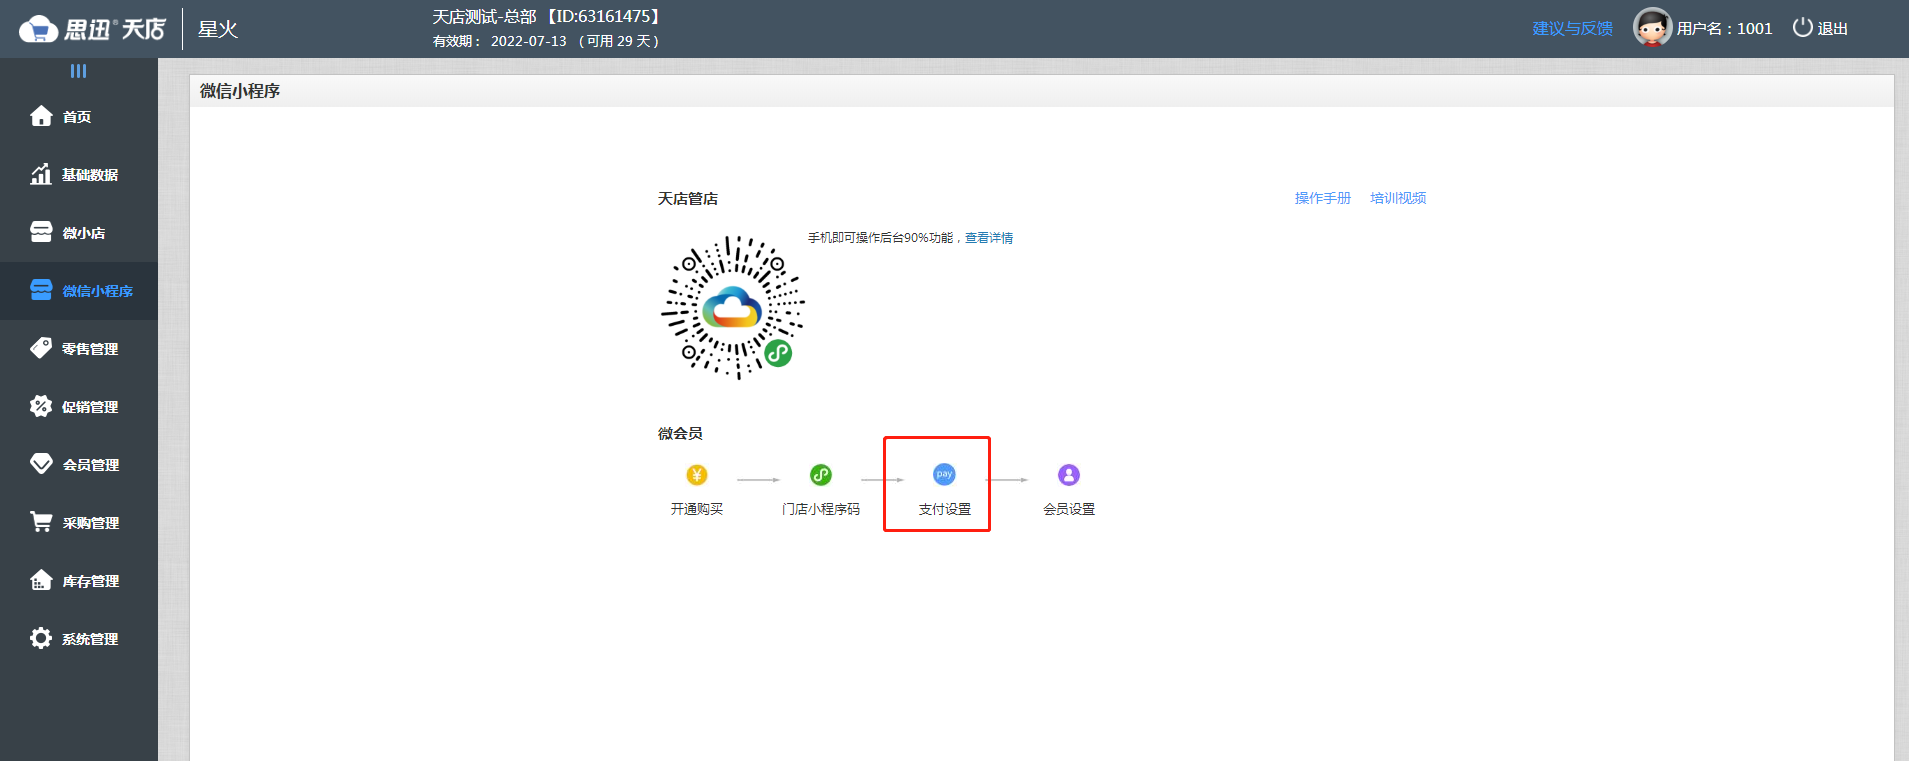
Task: Click the 微信小程序 sidebar icon
Action: click(x=41, y=290)
